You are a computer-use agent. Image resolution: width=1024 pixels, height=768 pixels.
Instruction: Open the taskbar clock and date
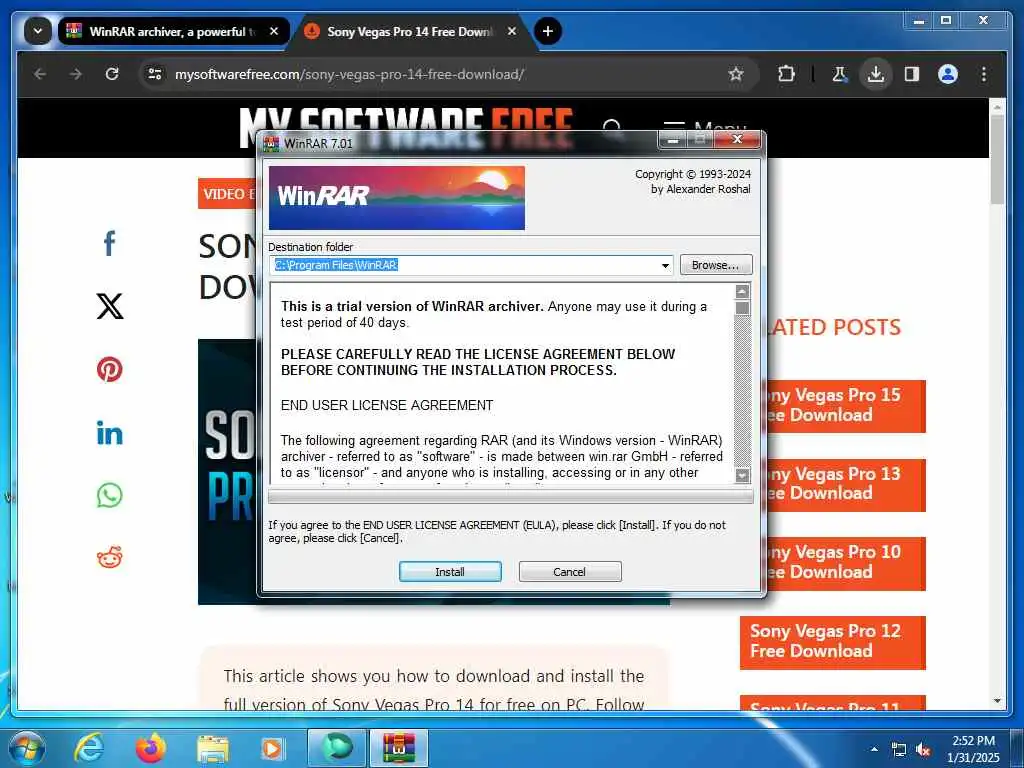[973, 749]
